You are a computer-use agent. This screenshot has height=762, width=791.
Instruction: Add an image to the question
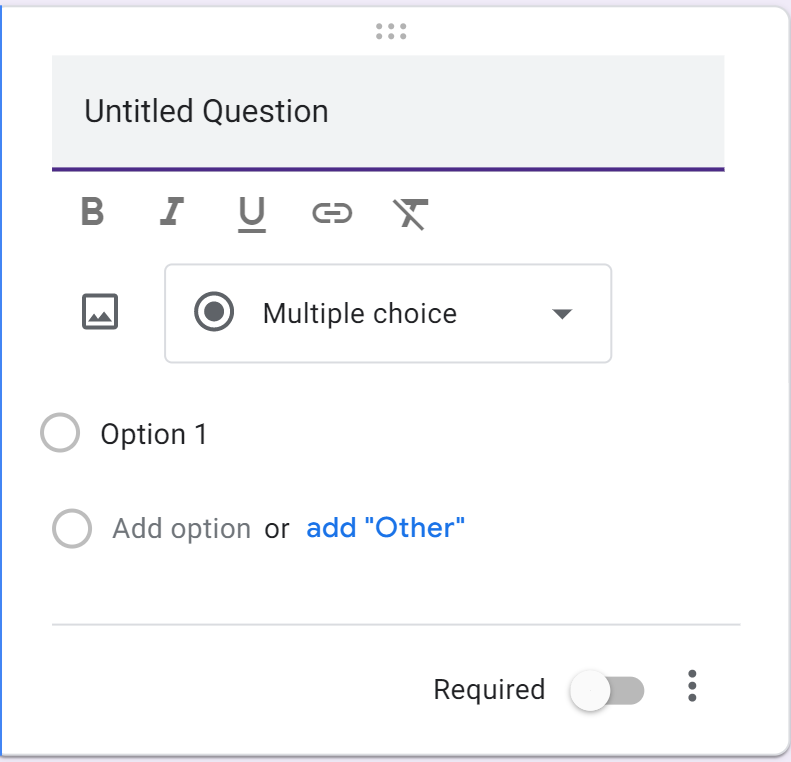pyautogui.click(x=100, y=313)
